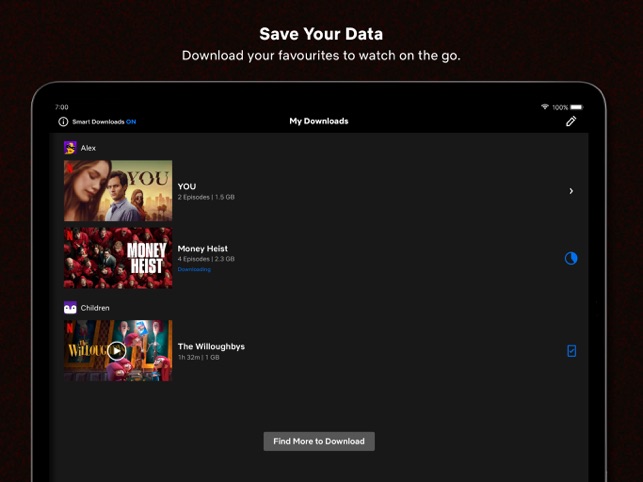Screen dimensions: 643x482
Task: Tap the Smart Downloads info icon
Action: pyautogui.click(x=63, y=122)
